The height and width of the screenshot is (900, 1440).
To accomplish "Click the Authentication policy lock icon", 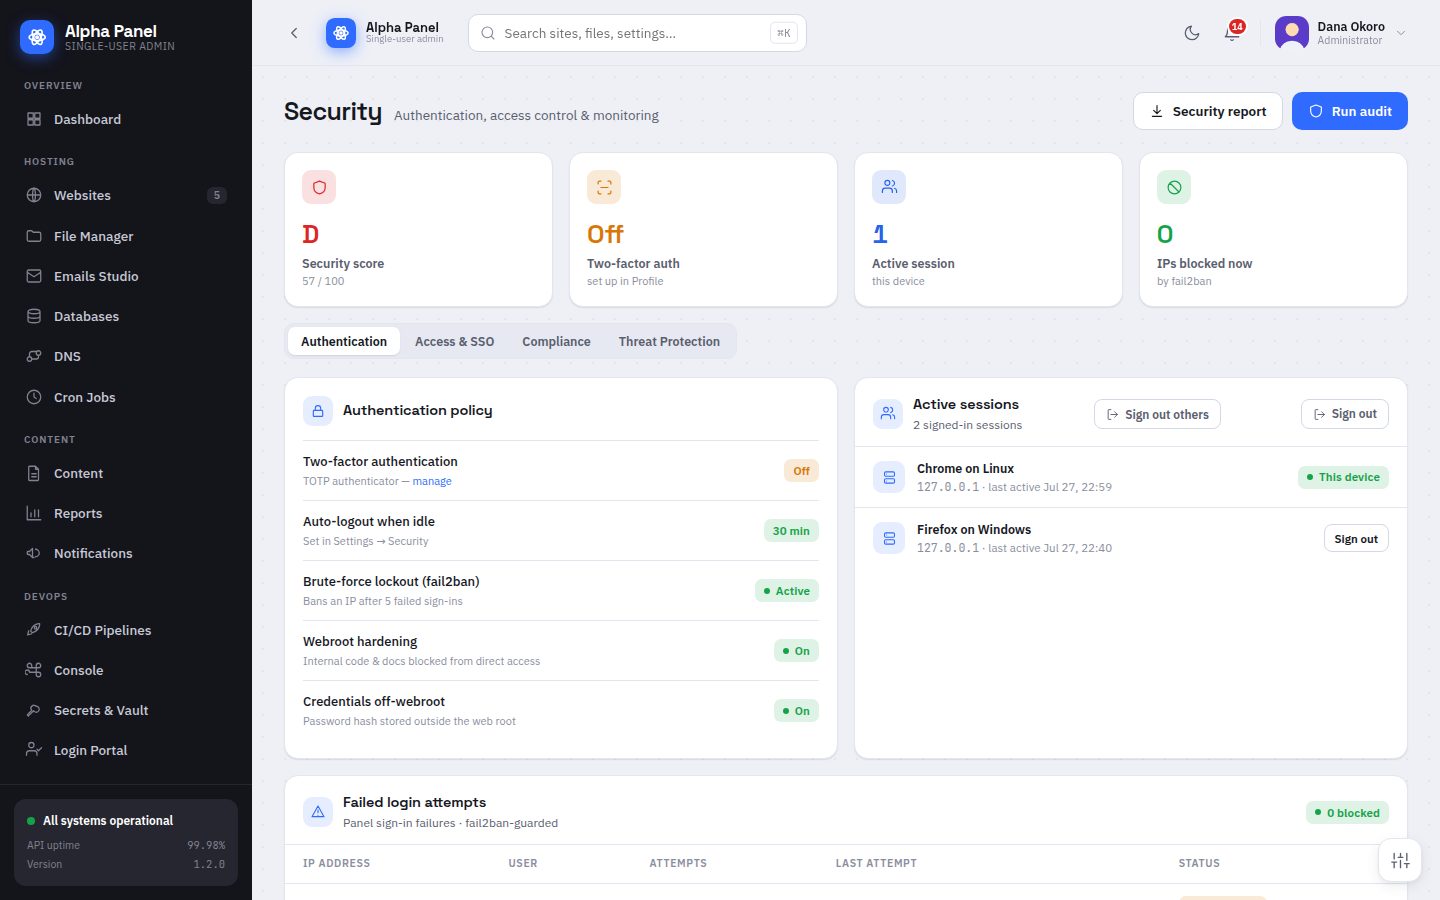I will tap(318, 411).
